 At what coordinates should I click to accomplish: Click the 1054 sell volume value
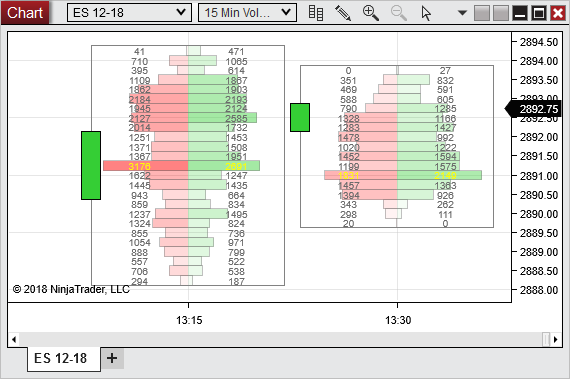[x=140, y=242]
